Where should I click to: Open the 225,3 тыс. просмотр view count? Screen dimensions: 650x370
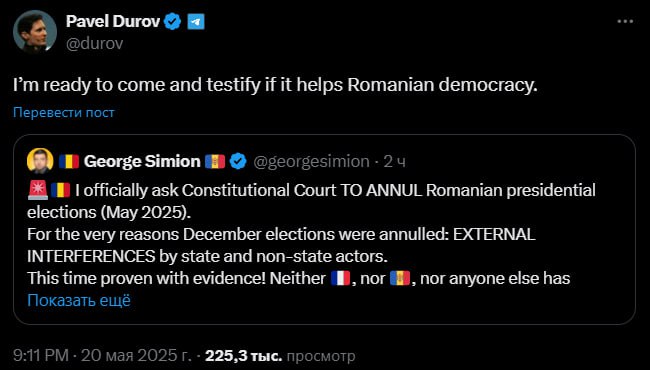click(280, 356)
